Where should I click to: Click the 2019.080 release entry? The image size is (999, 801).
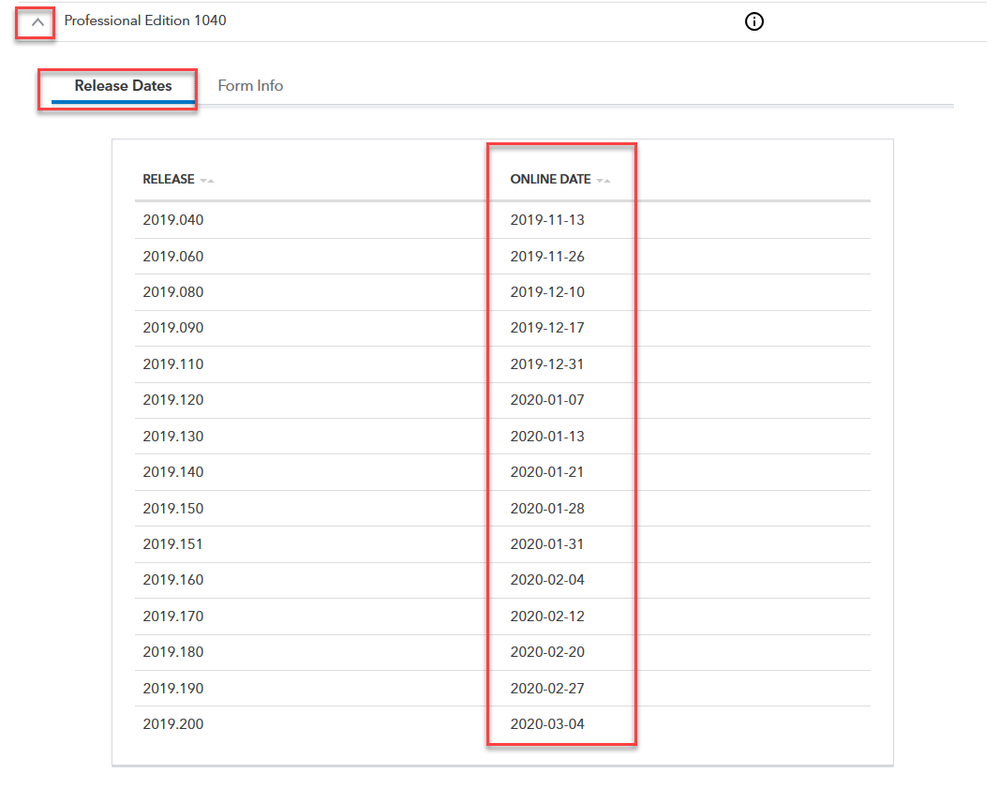point(173,292)
